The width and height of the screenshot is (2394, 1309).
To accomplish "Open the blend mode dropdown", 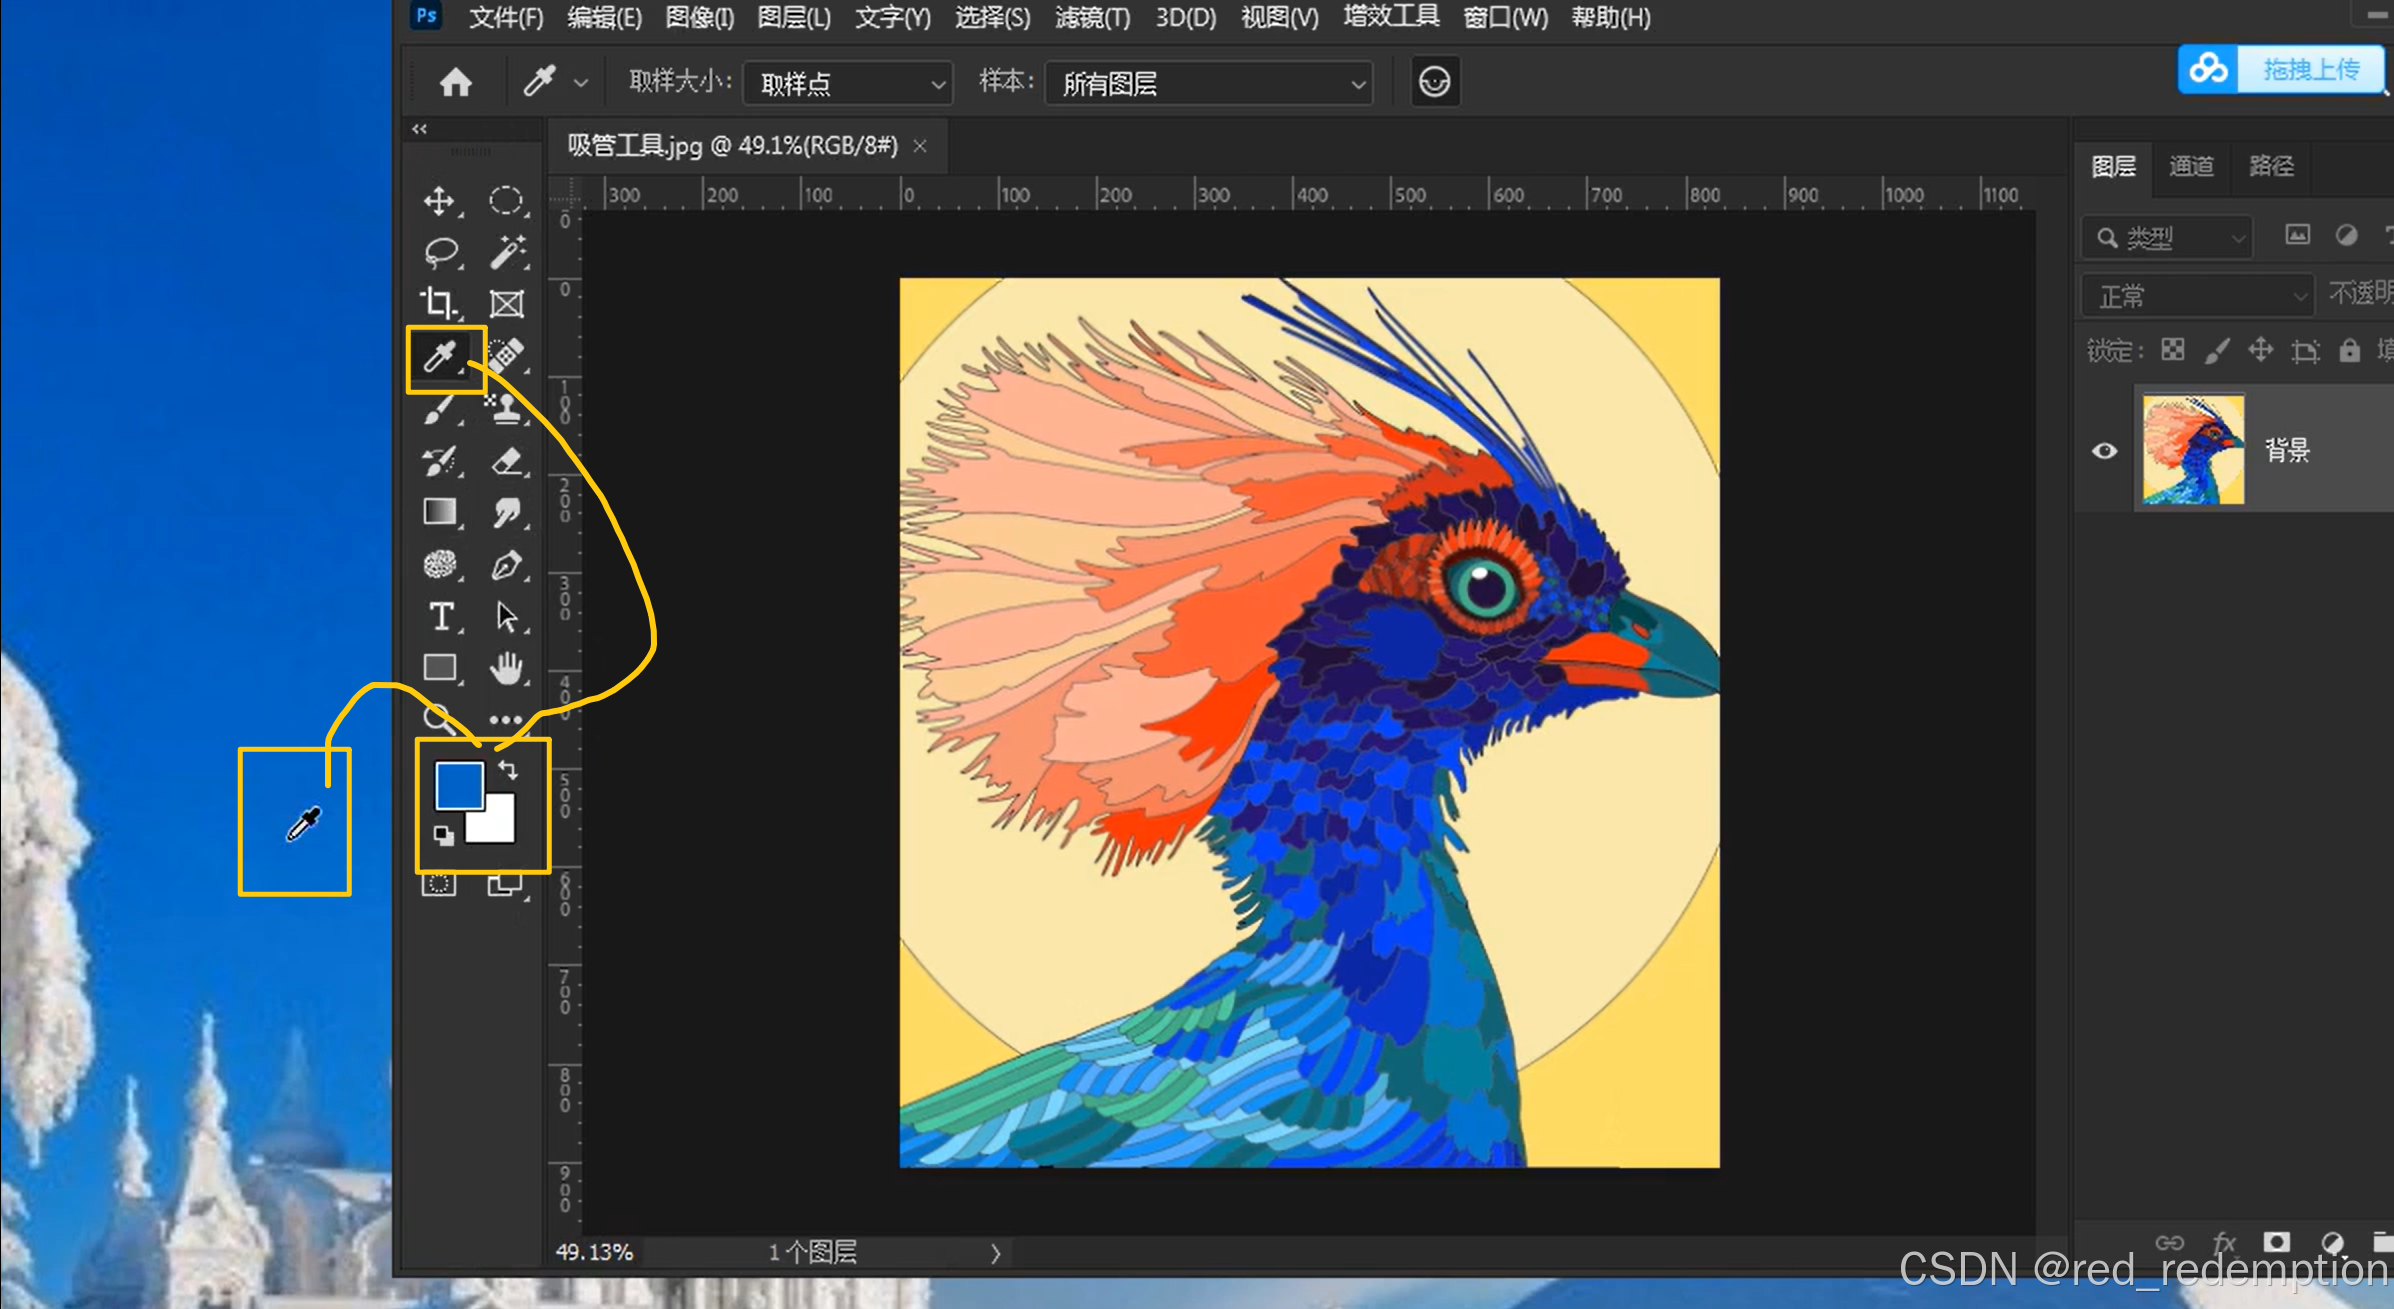I will 2197,297.
